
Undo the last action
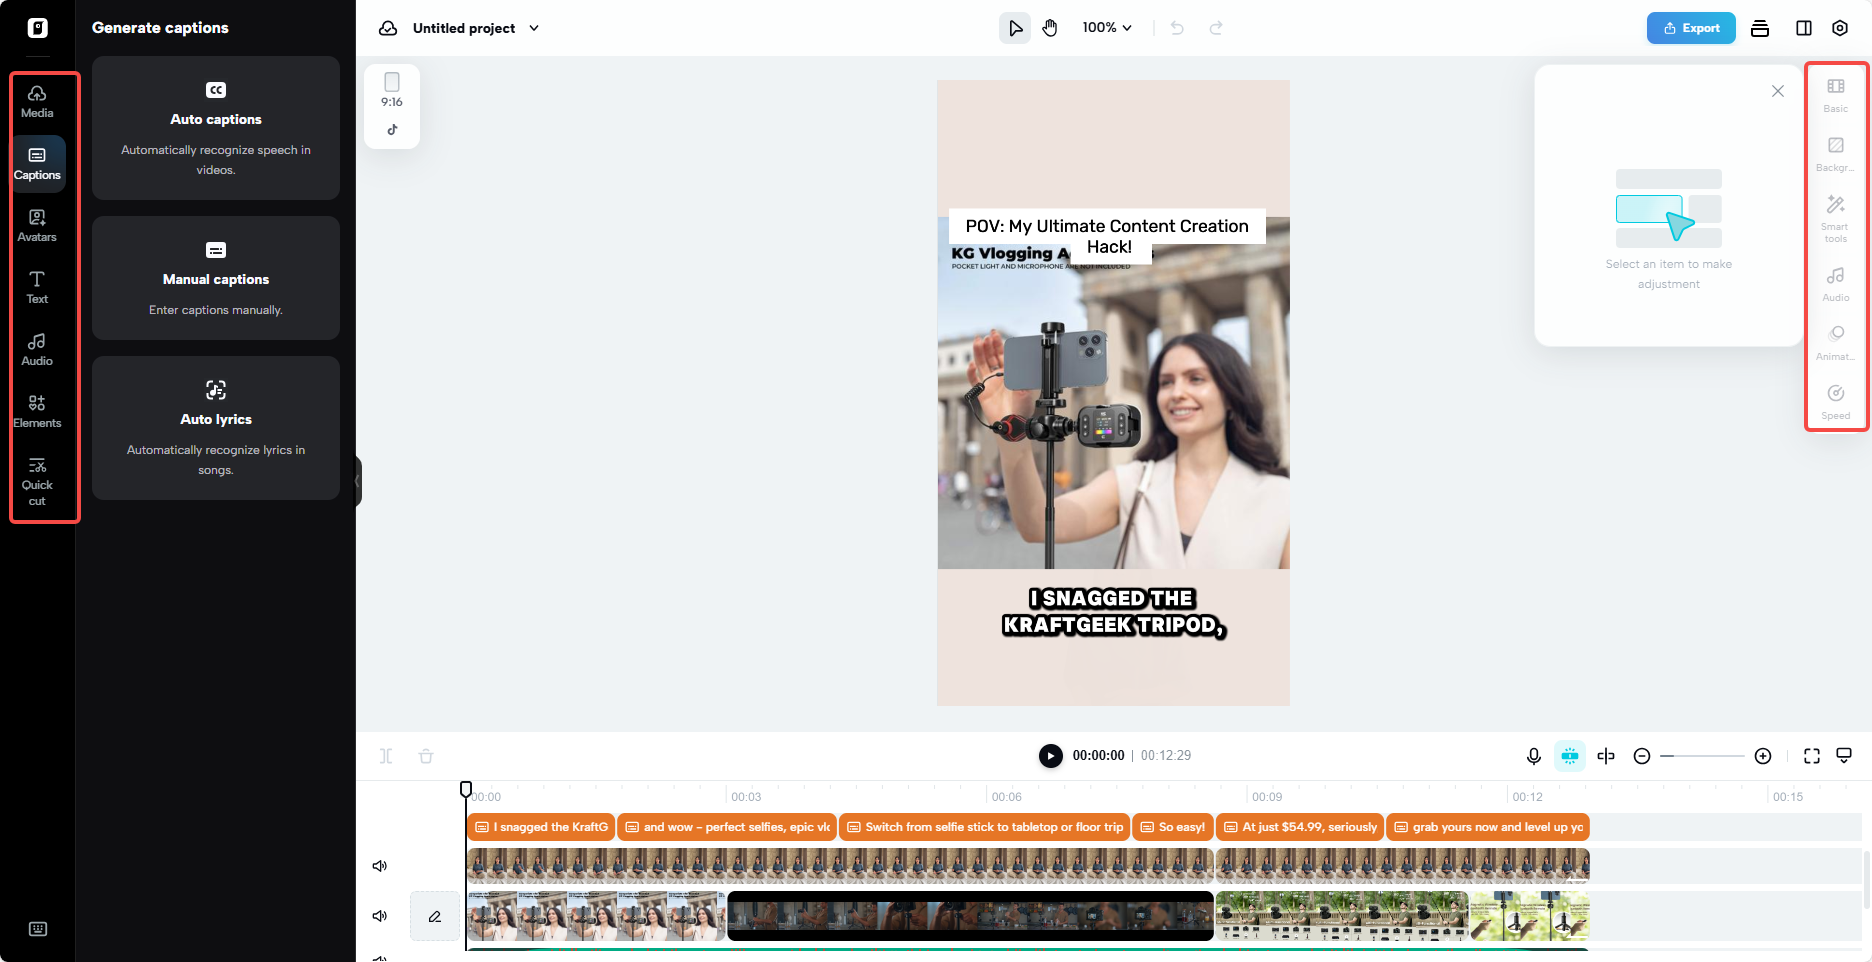click(x=1177, y=28)
